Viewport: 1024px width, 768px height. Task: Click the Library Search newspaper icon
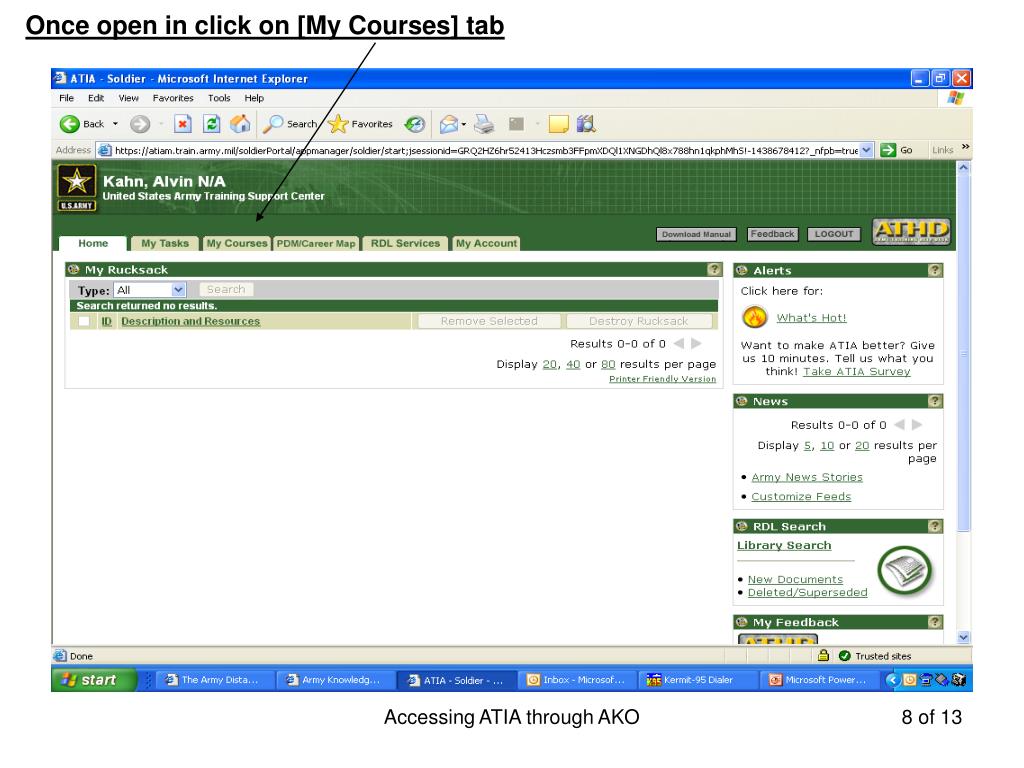[x=904, y=570]
